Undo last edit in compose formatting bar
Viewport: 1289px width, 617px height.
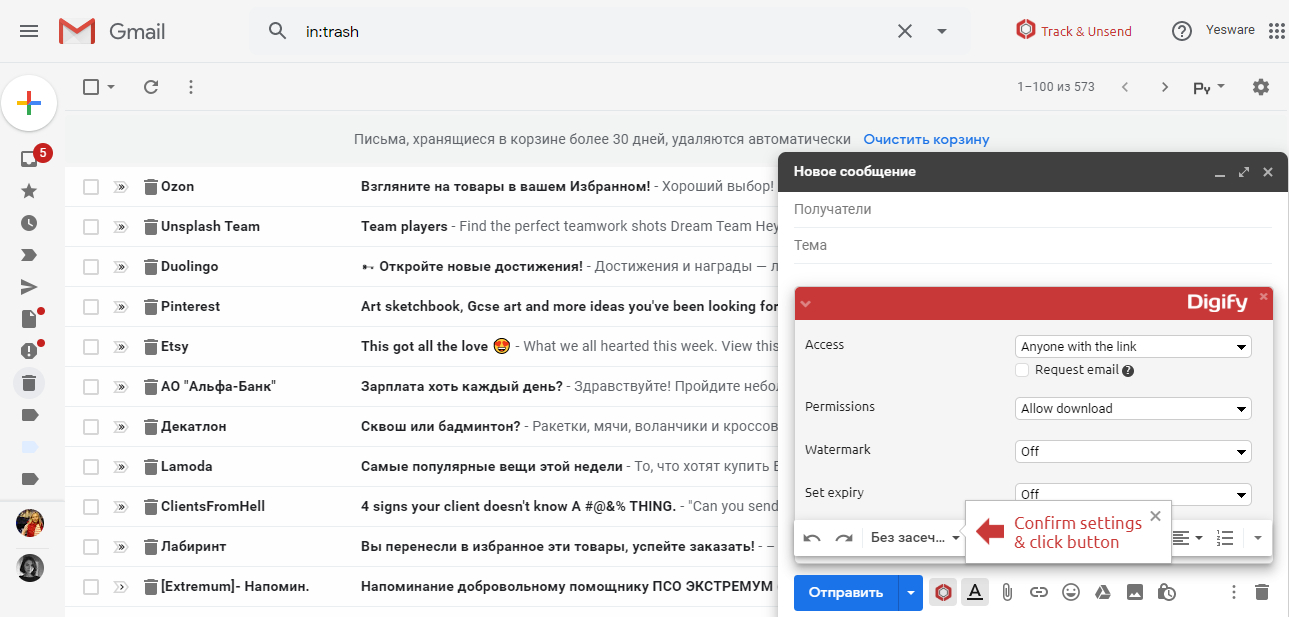click(x=812, y=538)
